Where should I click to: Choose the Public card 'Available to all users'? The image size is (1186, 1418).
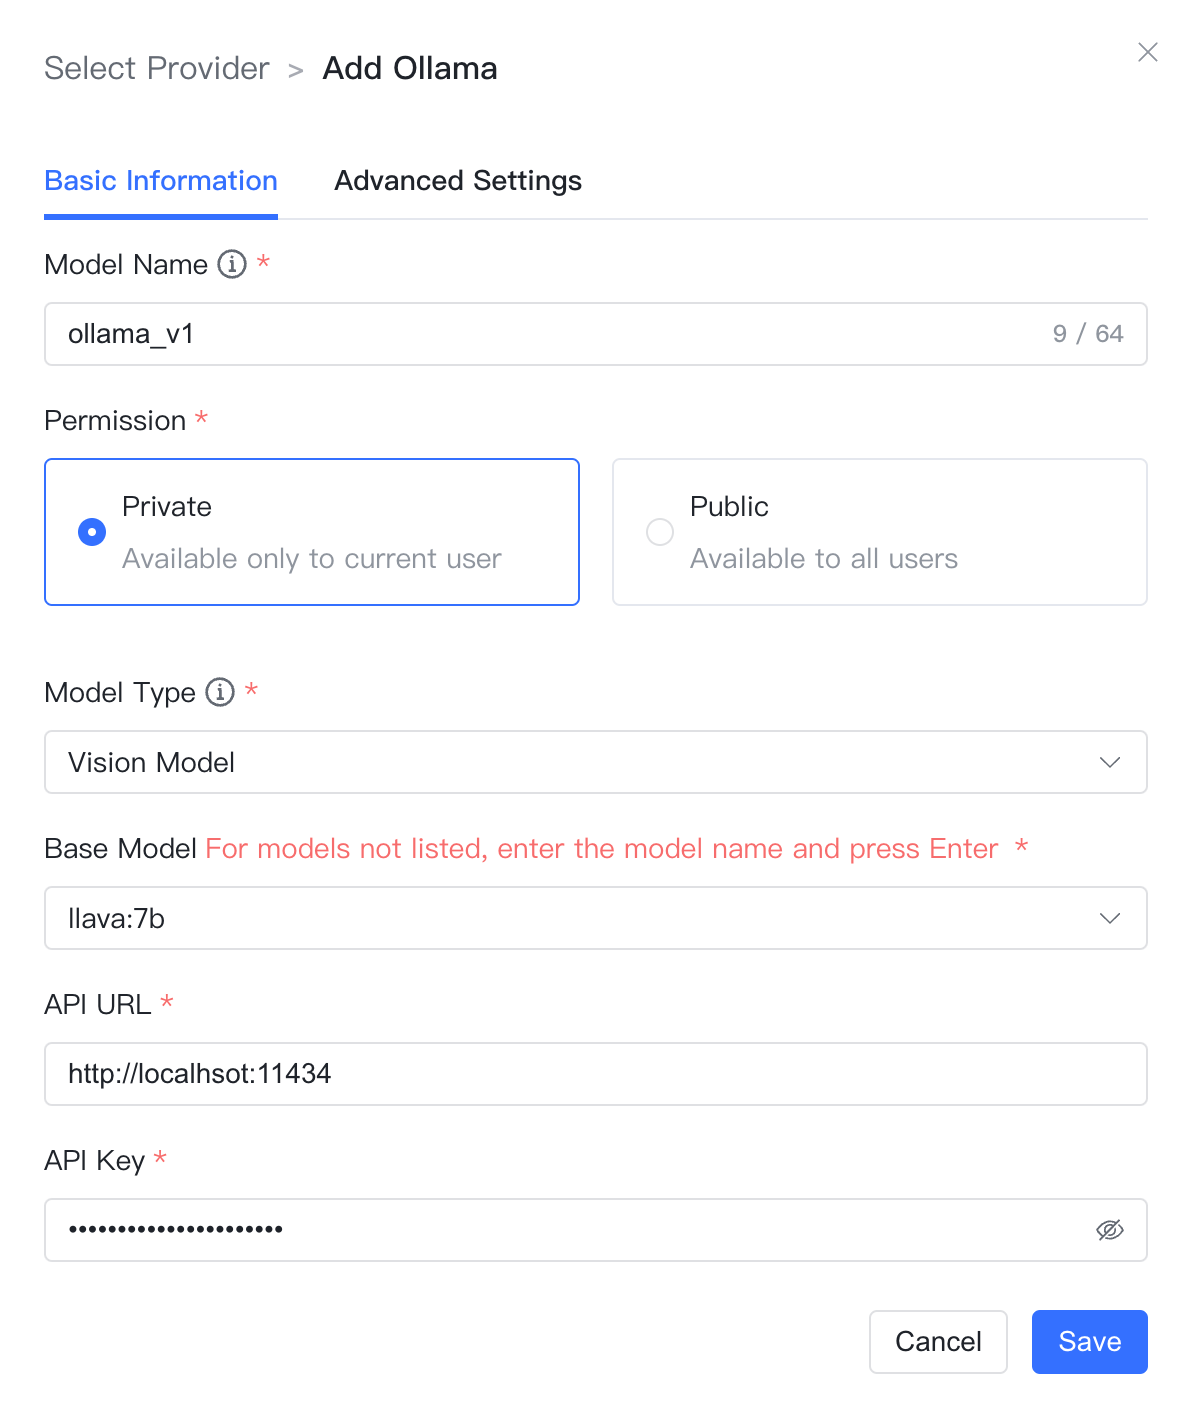pyautogui.click(x=880, y=532)
